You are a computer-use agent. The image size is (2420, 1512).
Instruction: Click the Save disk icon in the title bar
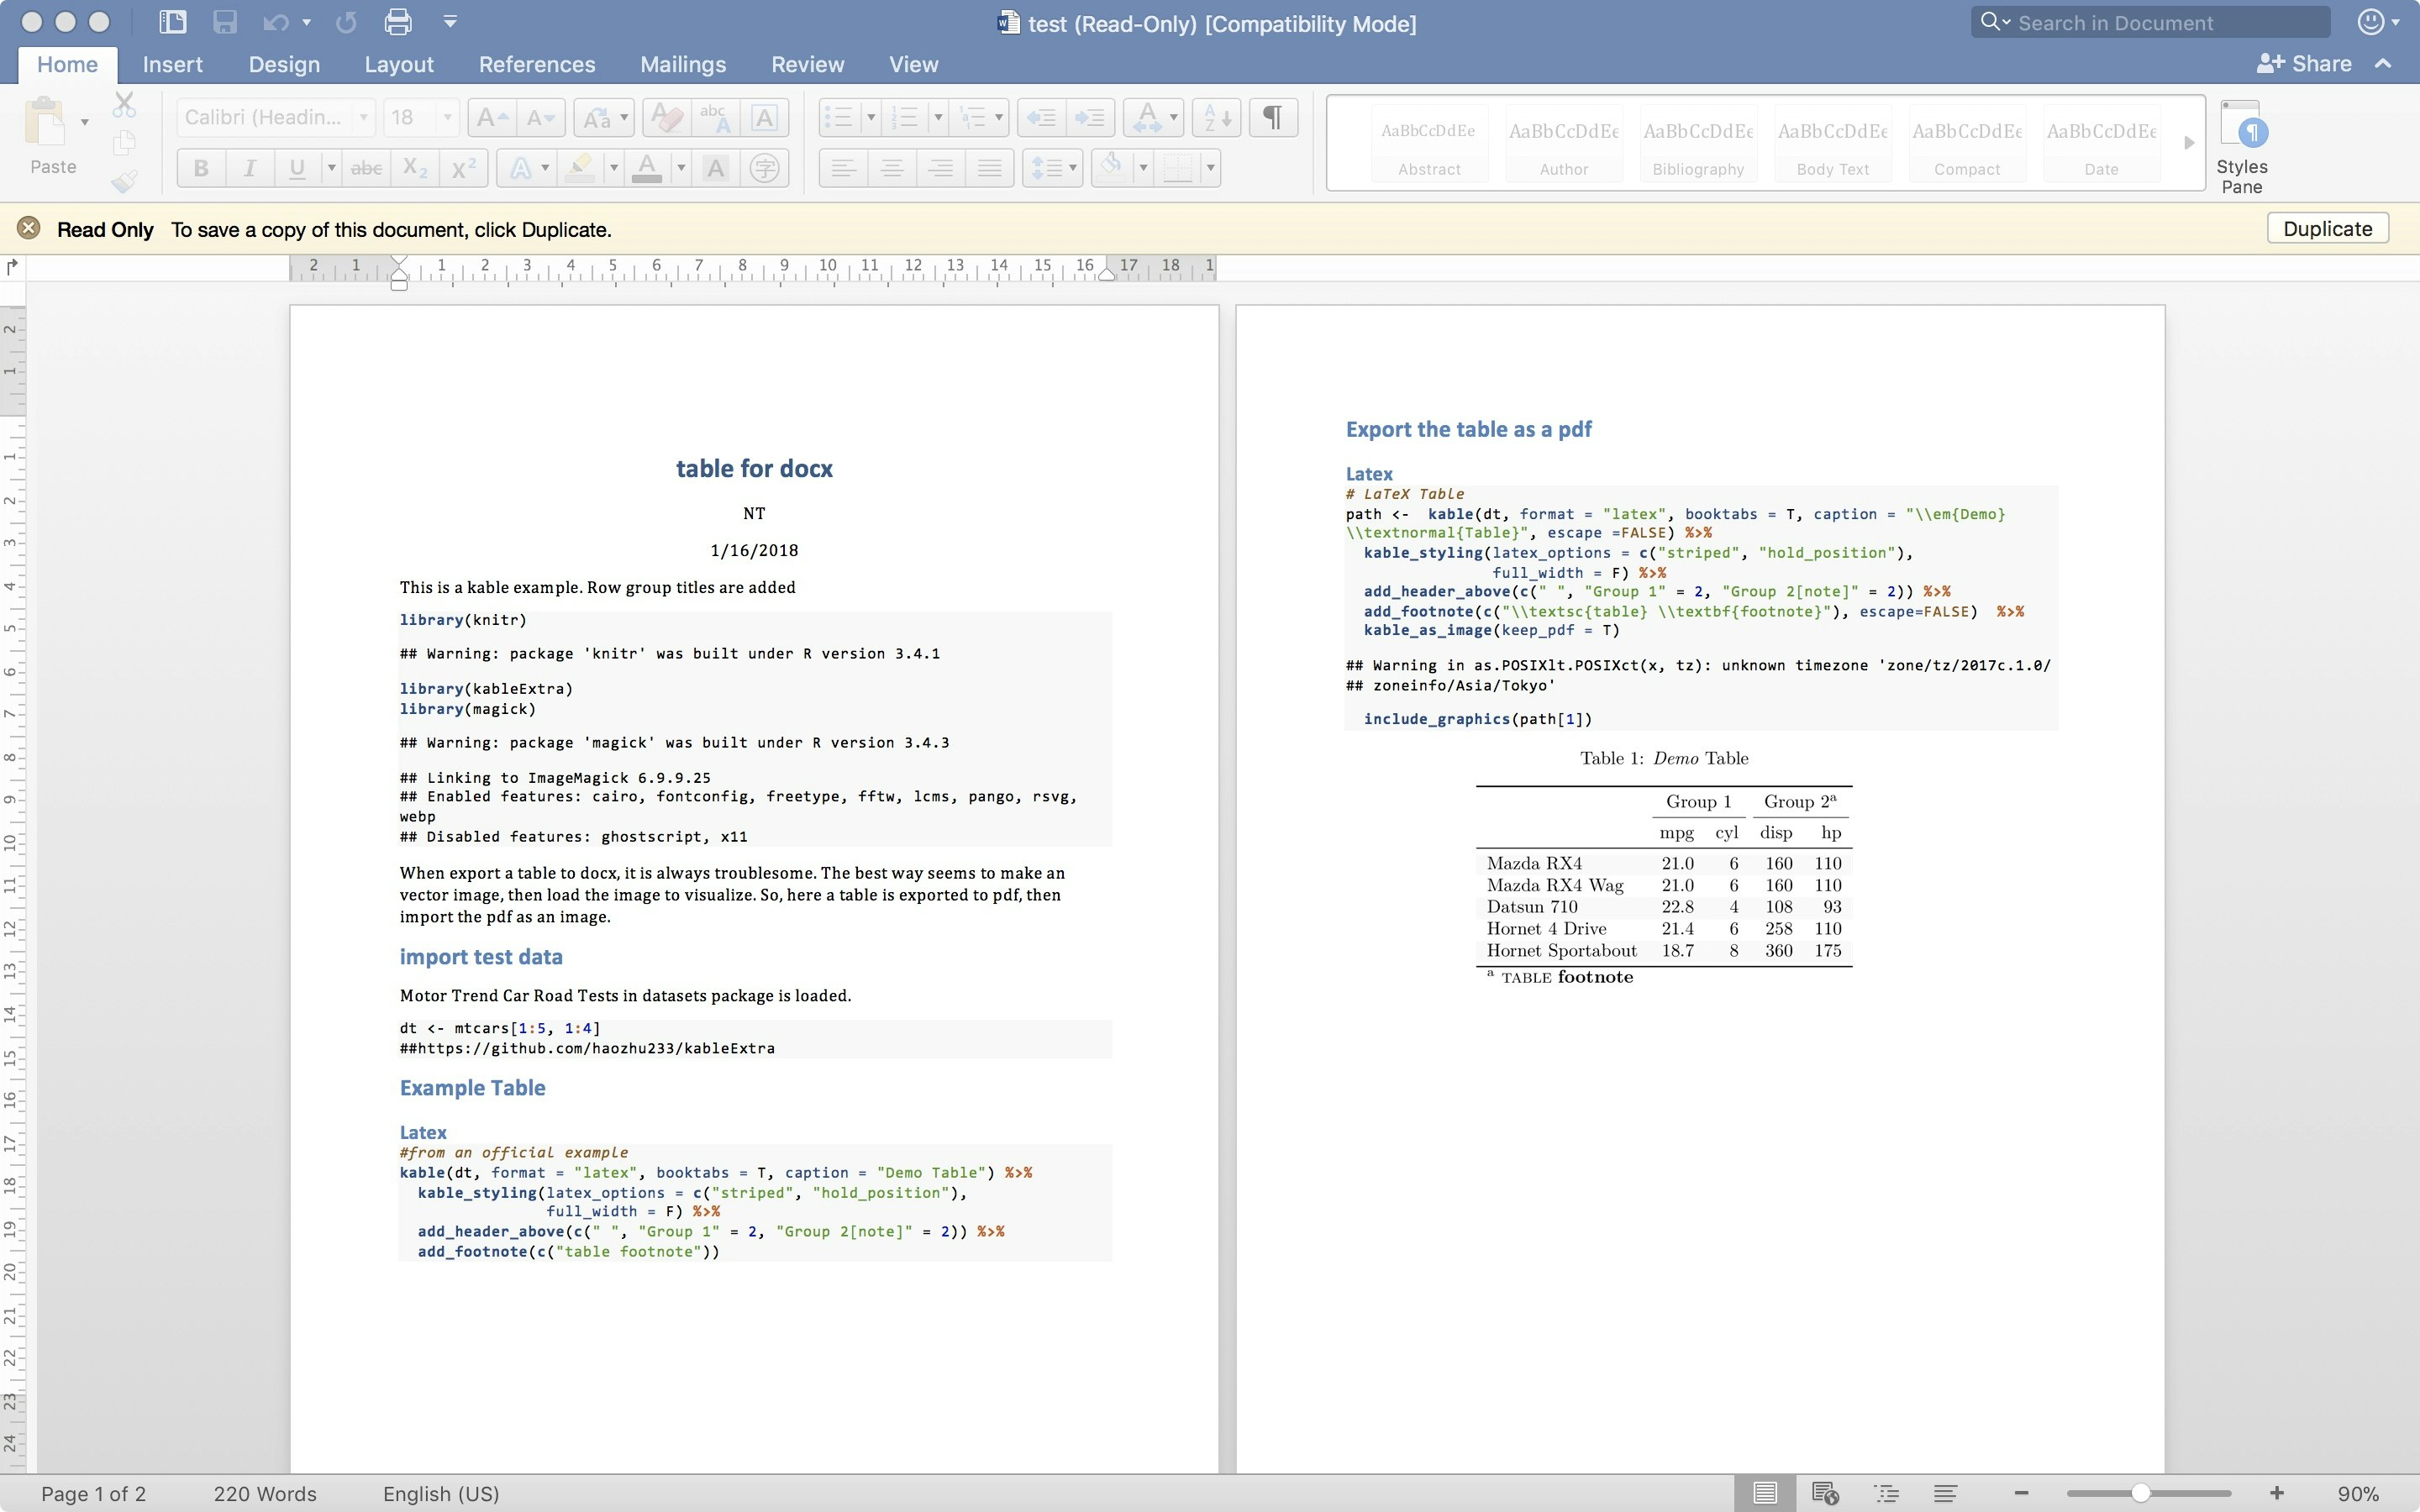click(x=224, y=22)
